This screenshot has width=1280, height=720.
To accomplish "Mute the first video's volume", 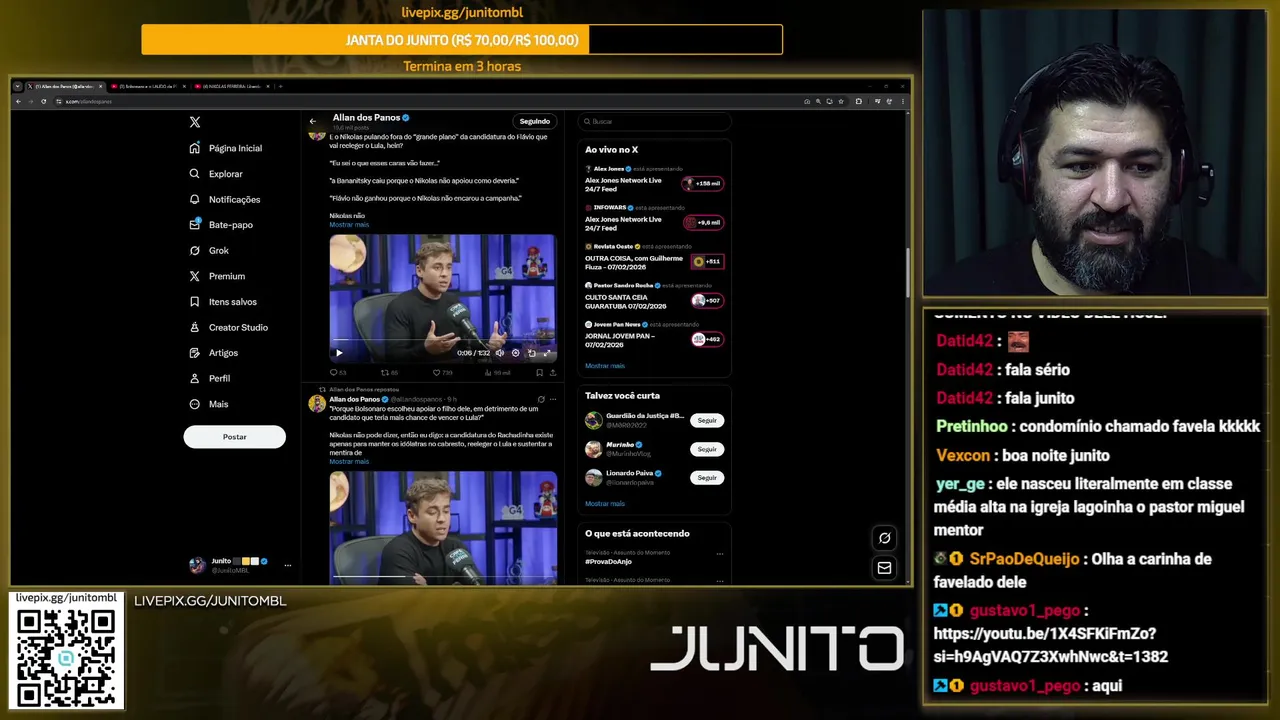I will [x=500, y=353].
